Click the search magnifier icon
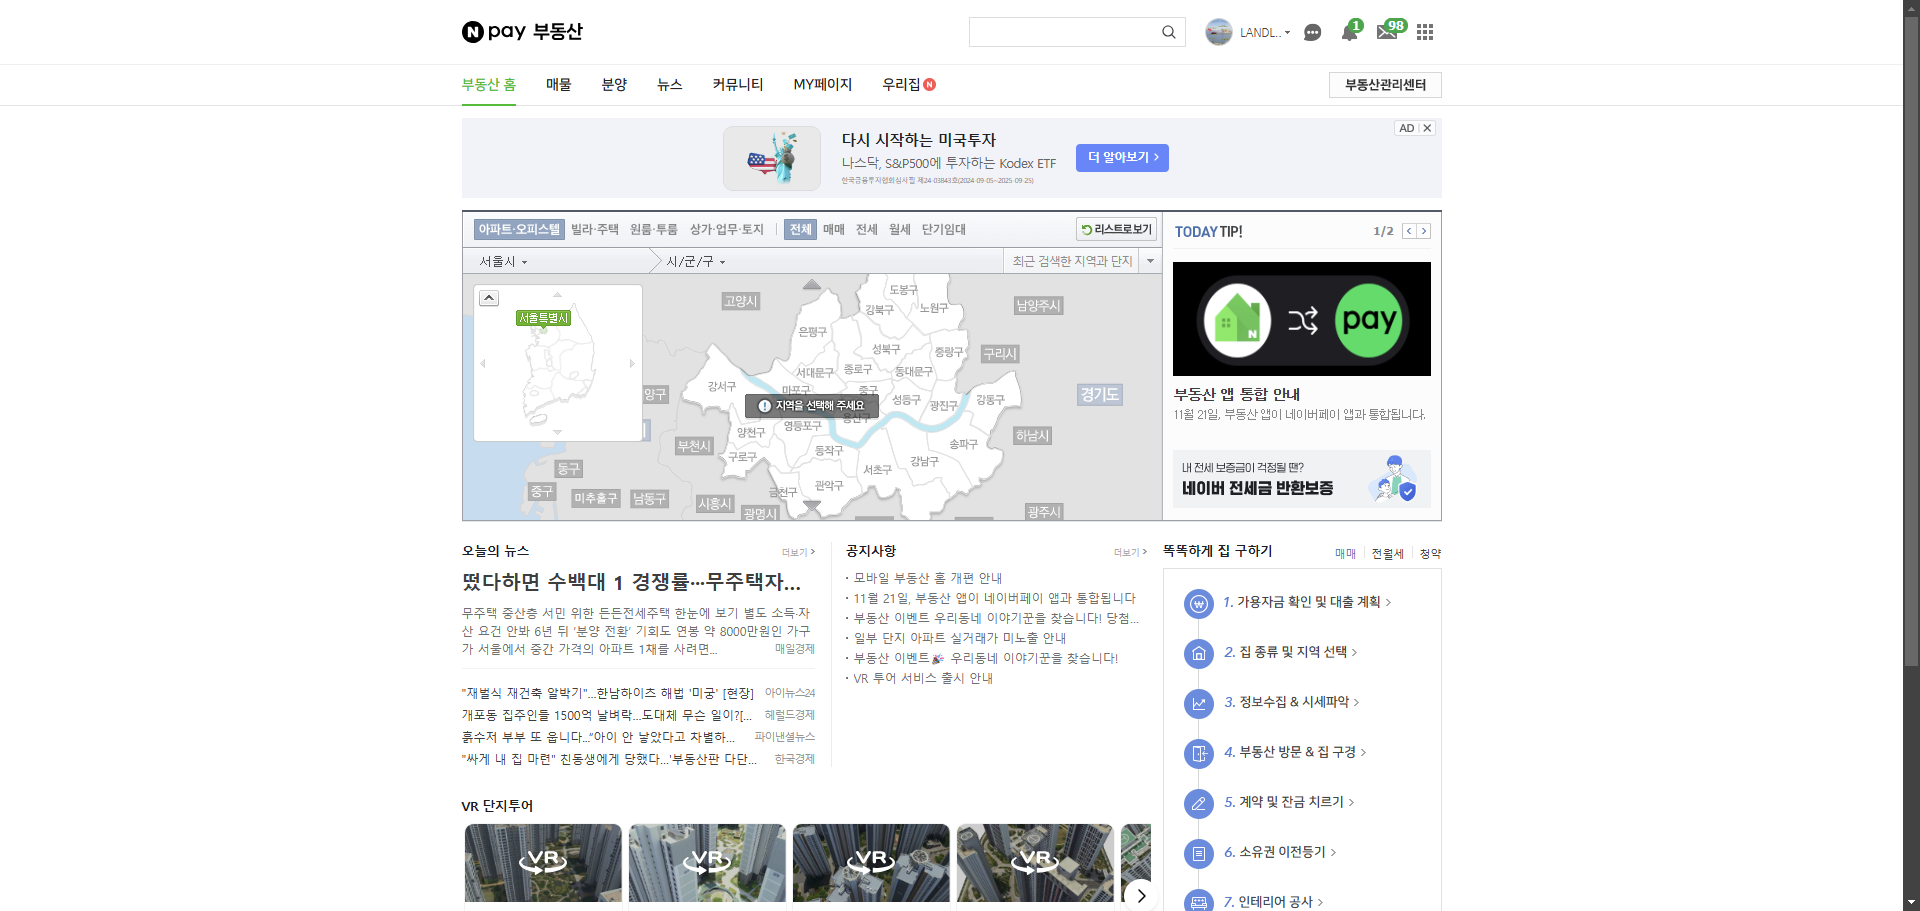Screen dimensions: 1920x911 pos(1168,32)
